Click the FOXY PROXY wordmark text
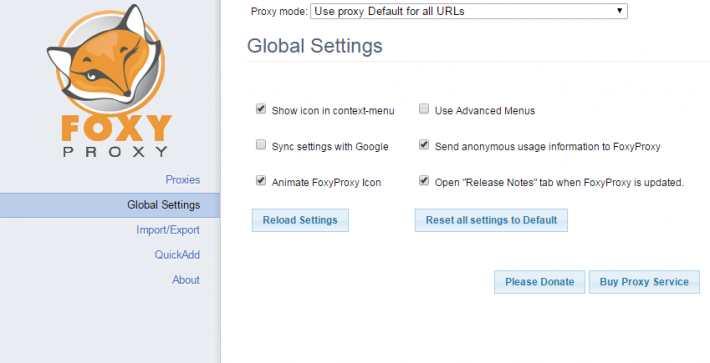Image resolution: width=710 pixels, height=363 pixels. [x=116, y=136]
